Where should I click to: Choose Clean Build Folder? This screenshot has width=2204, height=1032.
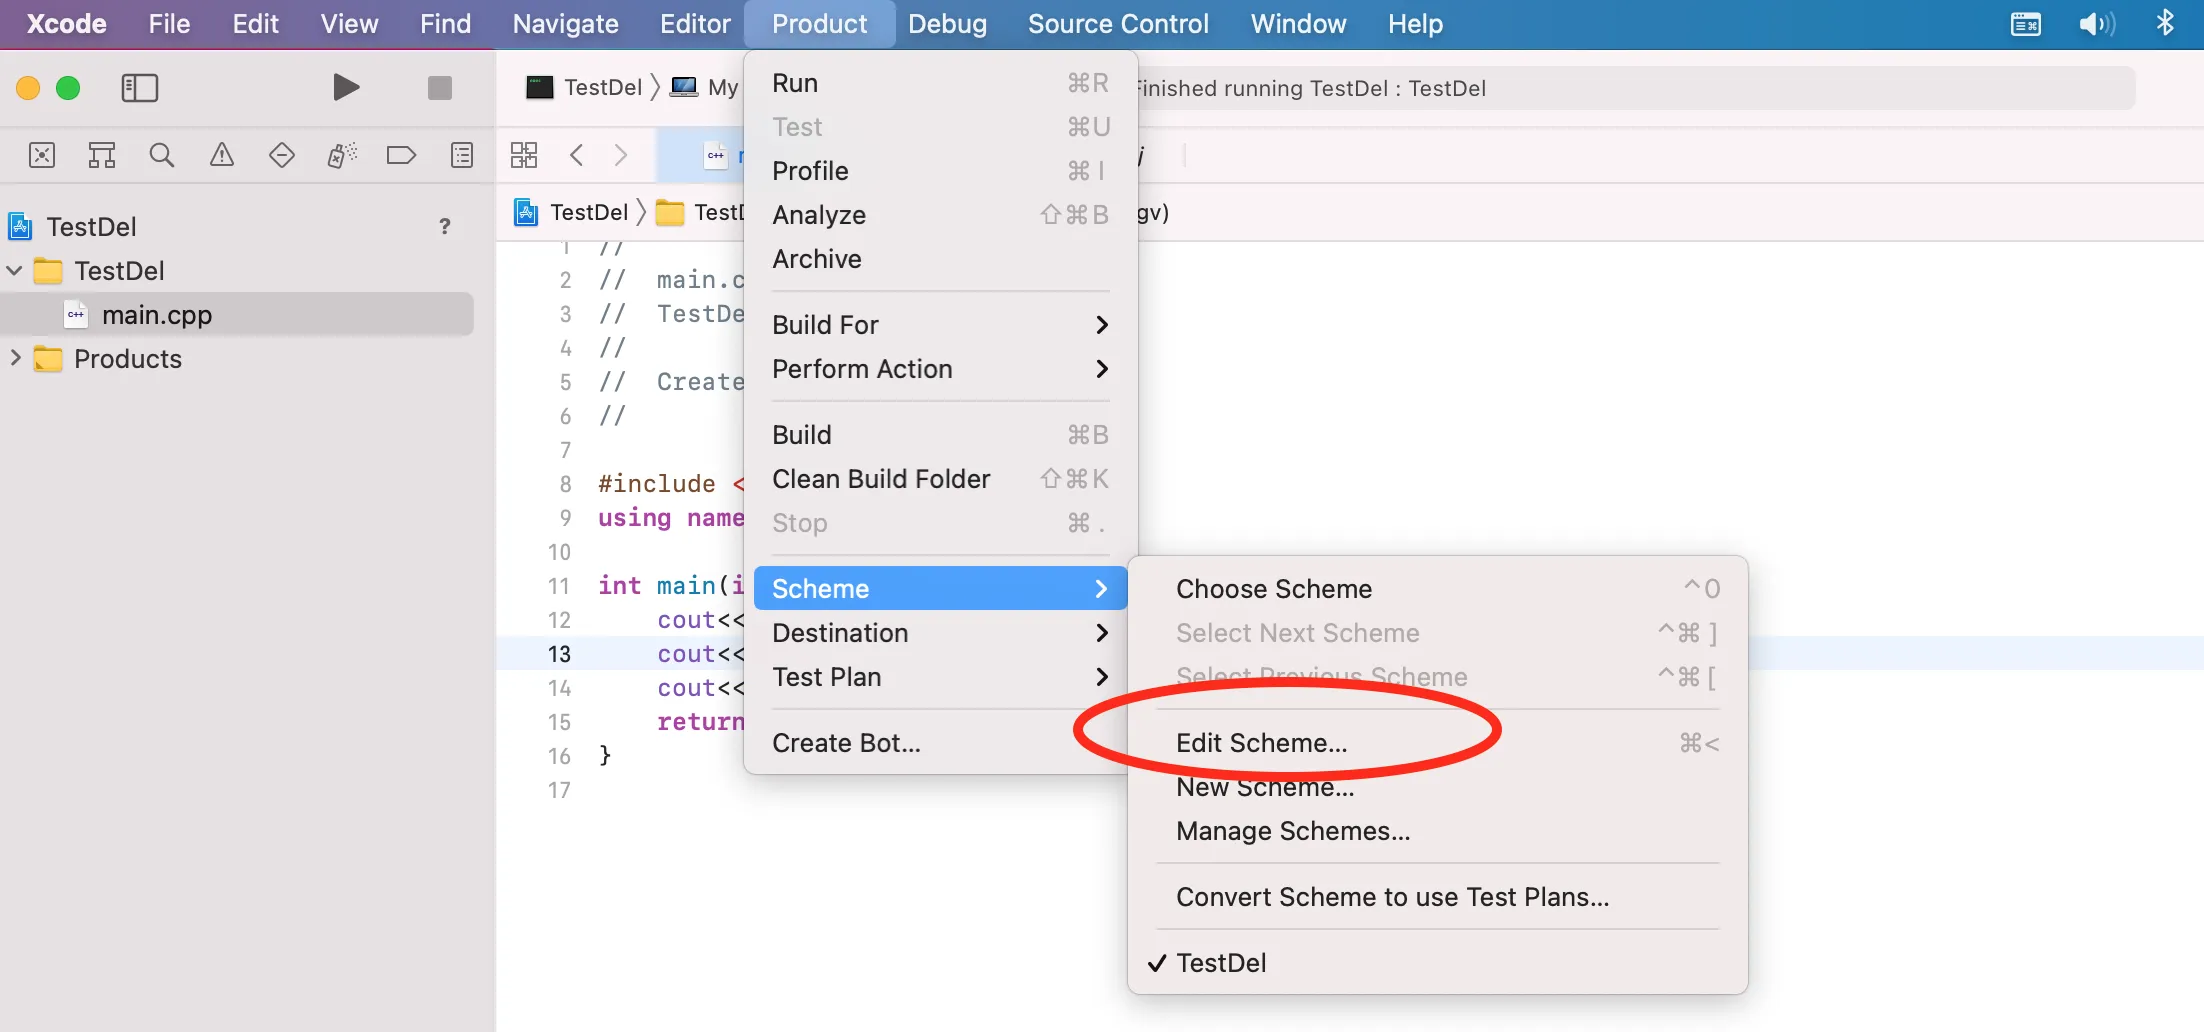click(940, 479)
